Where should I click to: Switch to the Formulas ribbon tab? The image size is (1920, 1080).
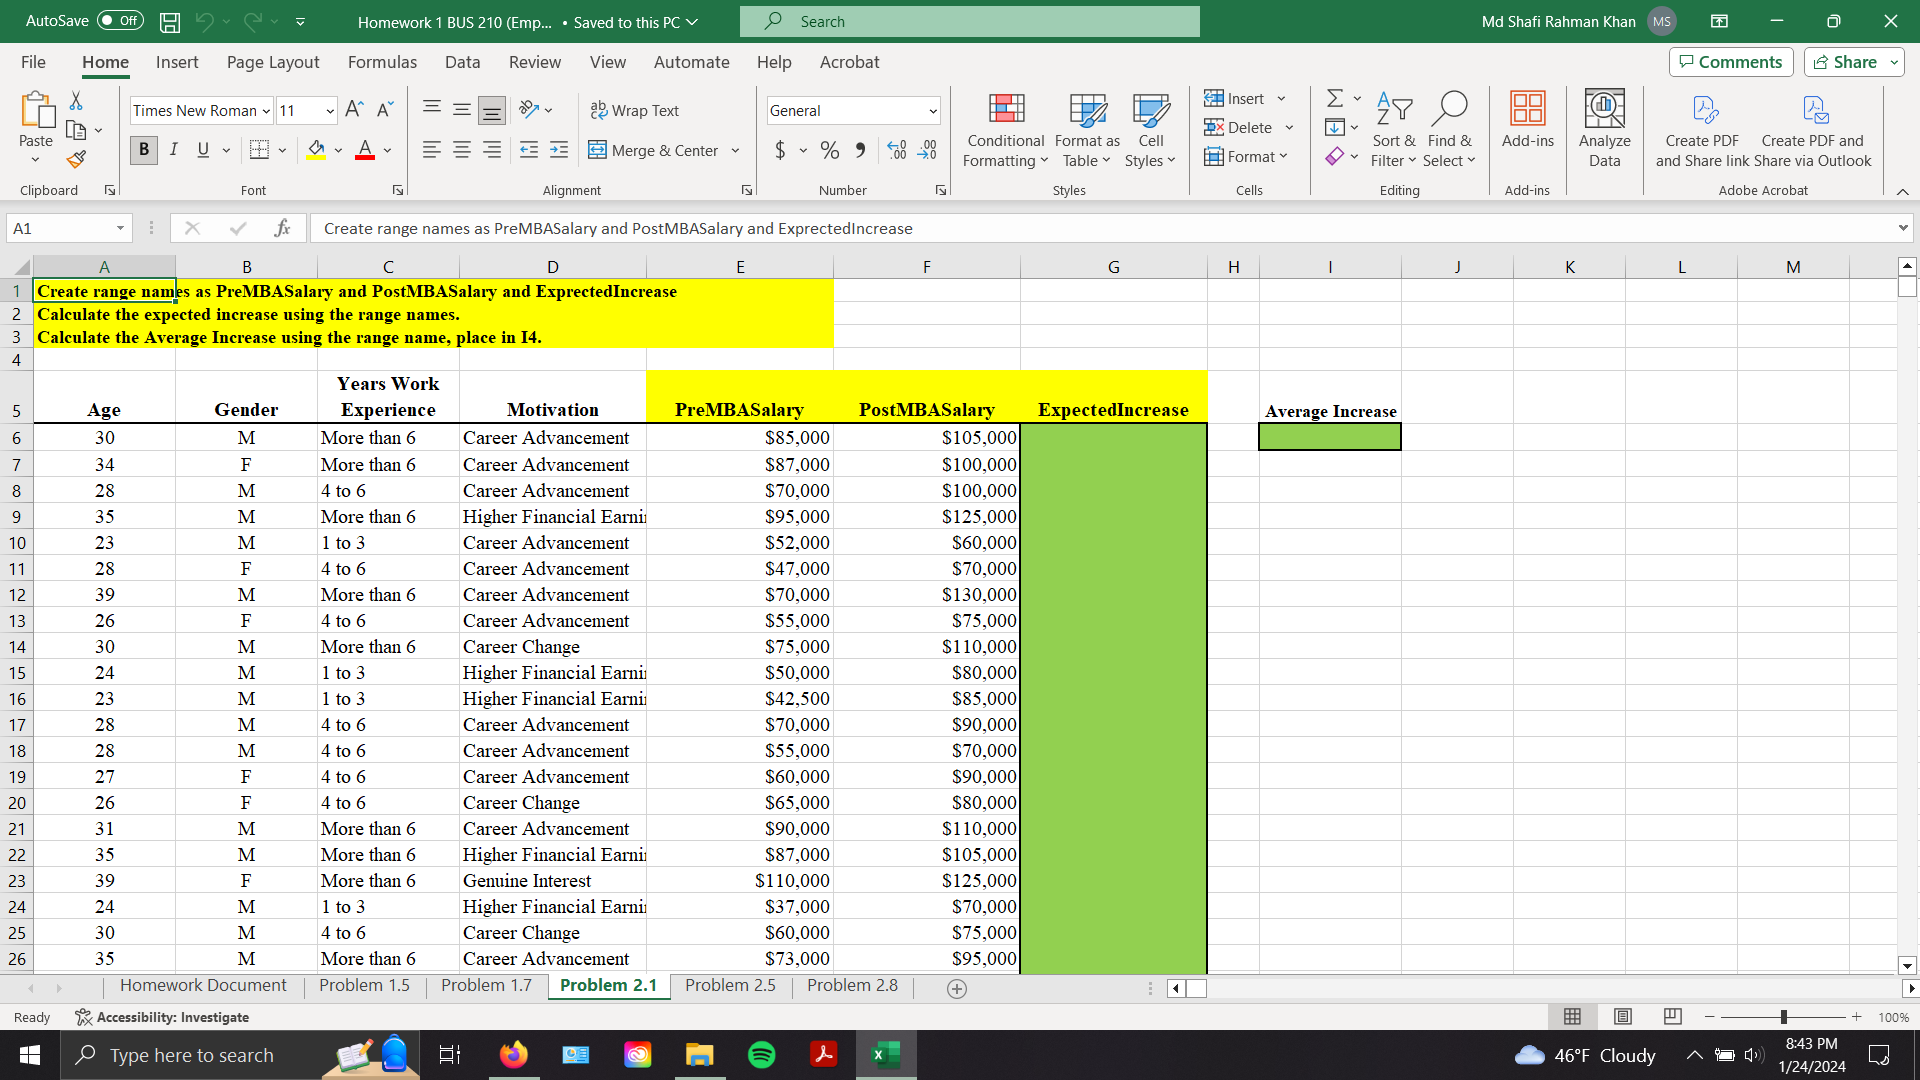click(x=382, y=62)
